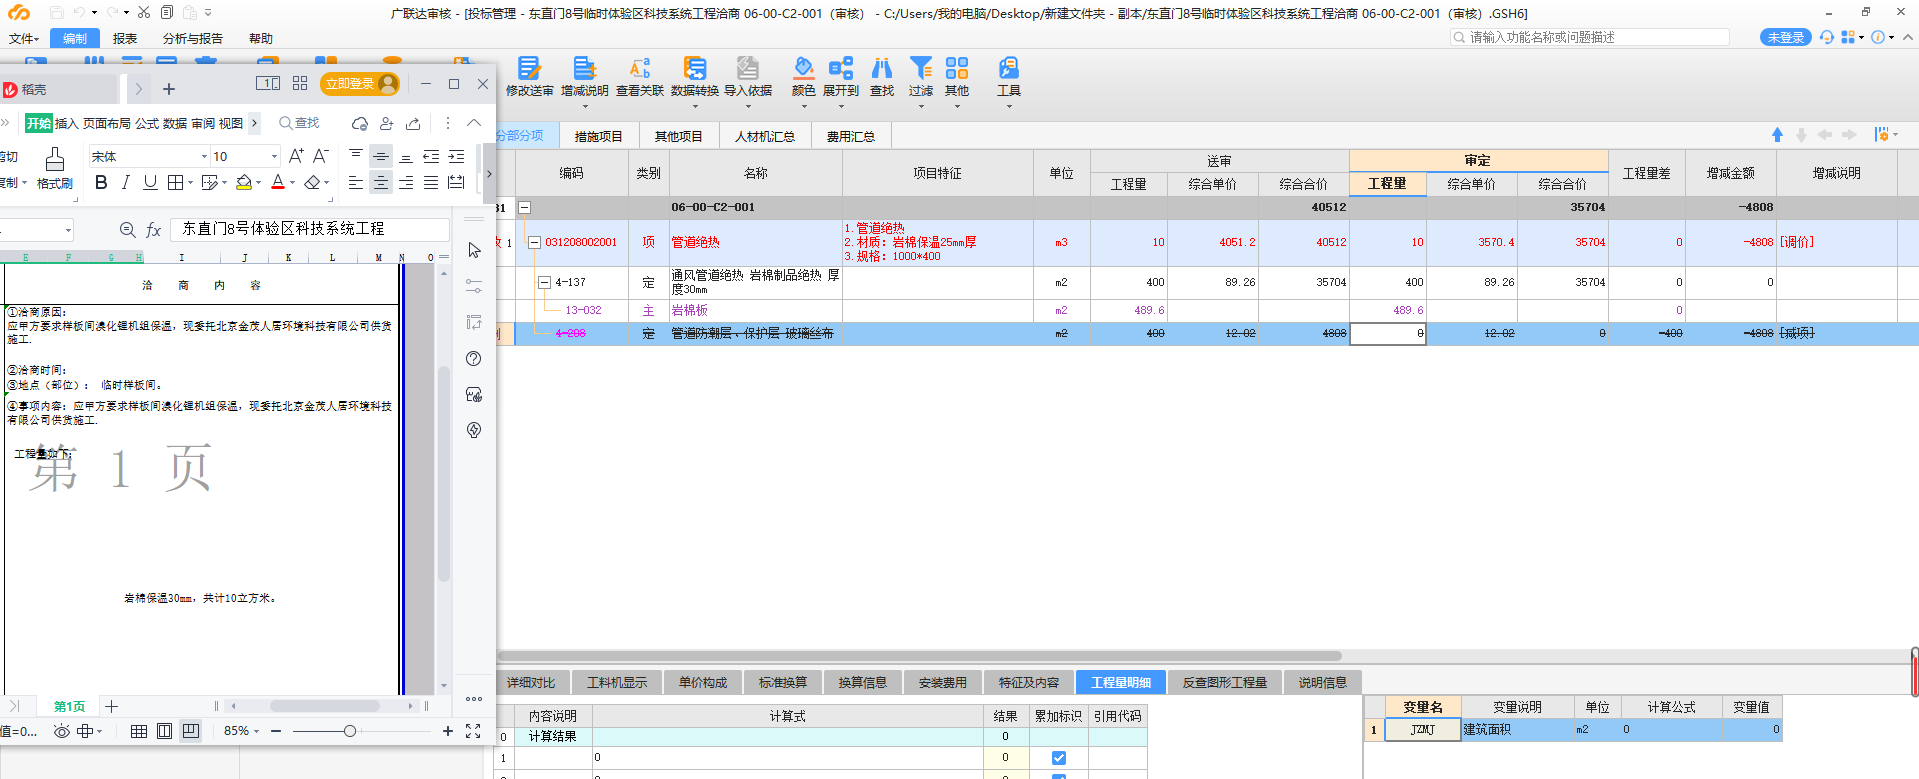The image size is (1919, 779).
Task: Open the 特征及内容 bottom tab
Action: [1029, 683]
